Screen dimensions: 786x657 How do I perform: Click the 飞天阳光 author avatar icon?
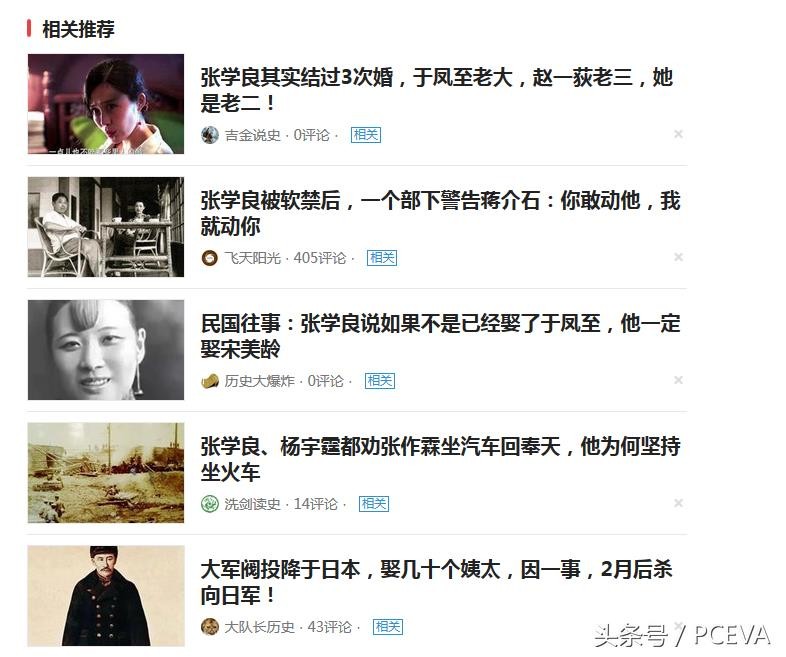click(x=210, y=258)
